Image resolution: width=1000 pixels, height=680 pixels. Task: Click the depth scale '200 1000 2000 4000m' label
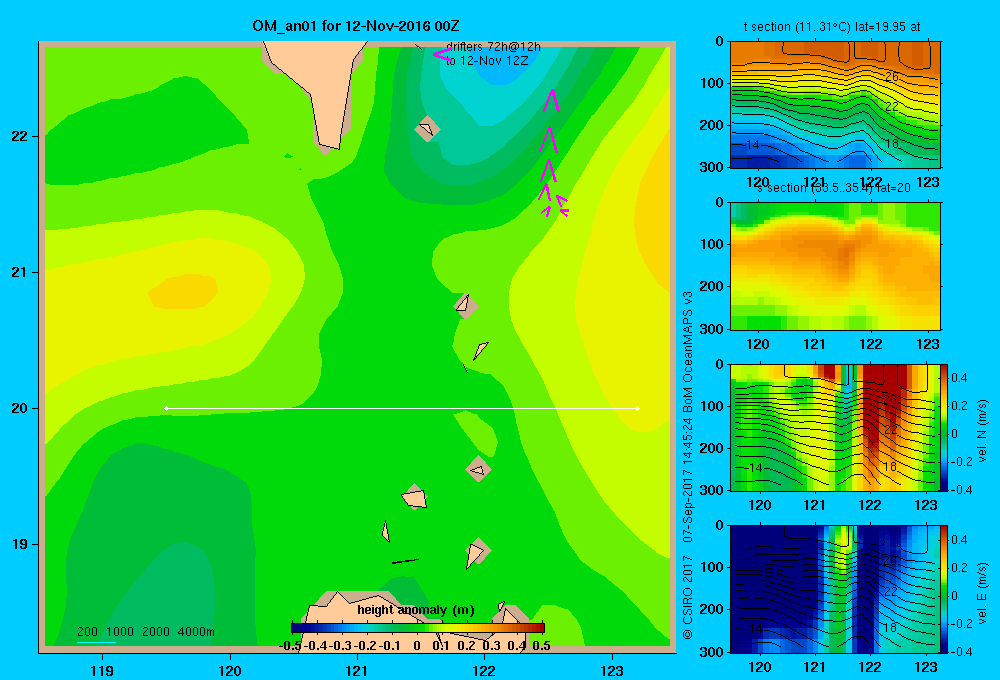(145, 632)
